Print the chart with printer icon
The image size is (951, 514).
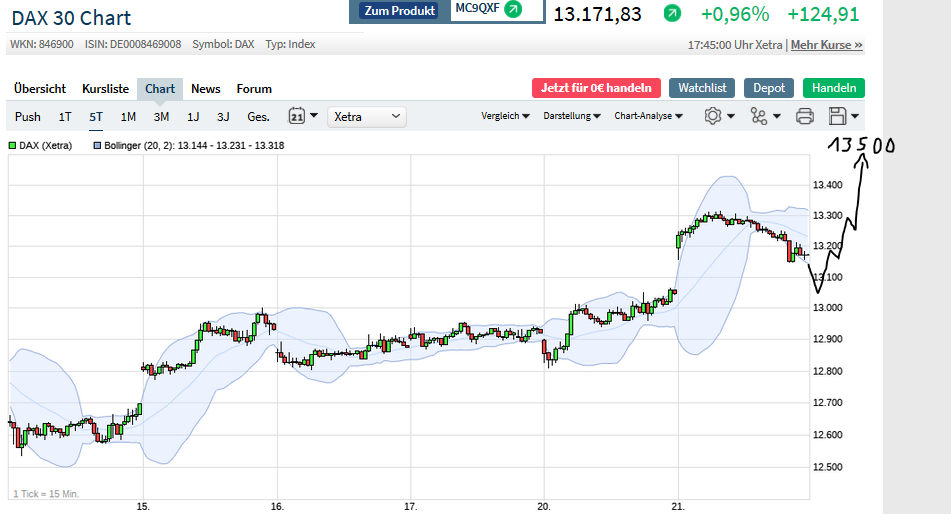coord(804,116)
